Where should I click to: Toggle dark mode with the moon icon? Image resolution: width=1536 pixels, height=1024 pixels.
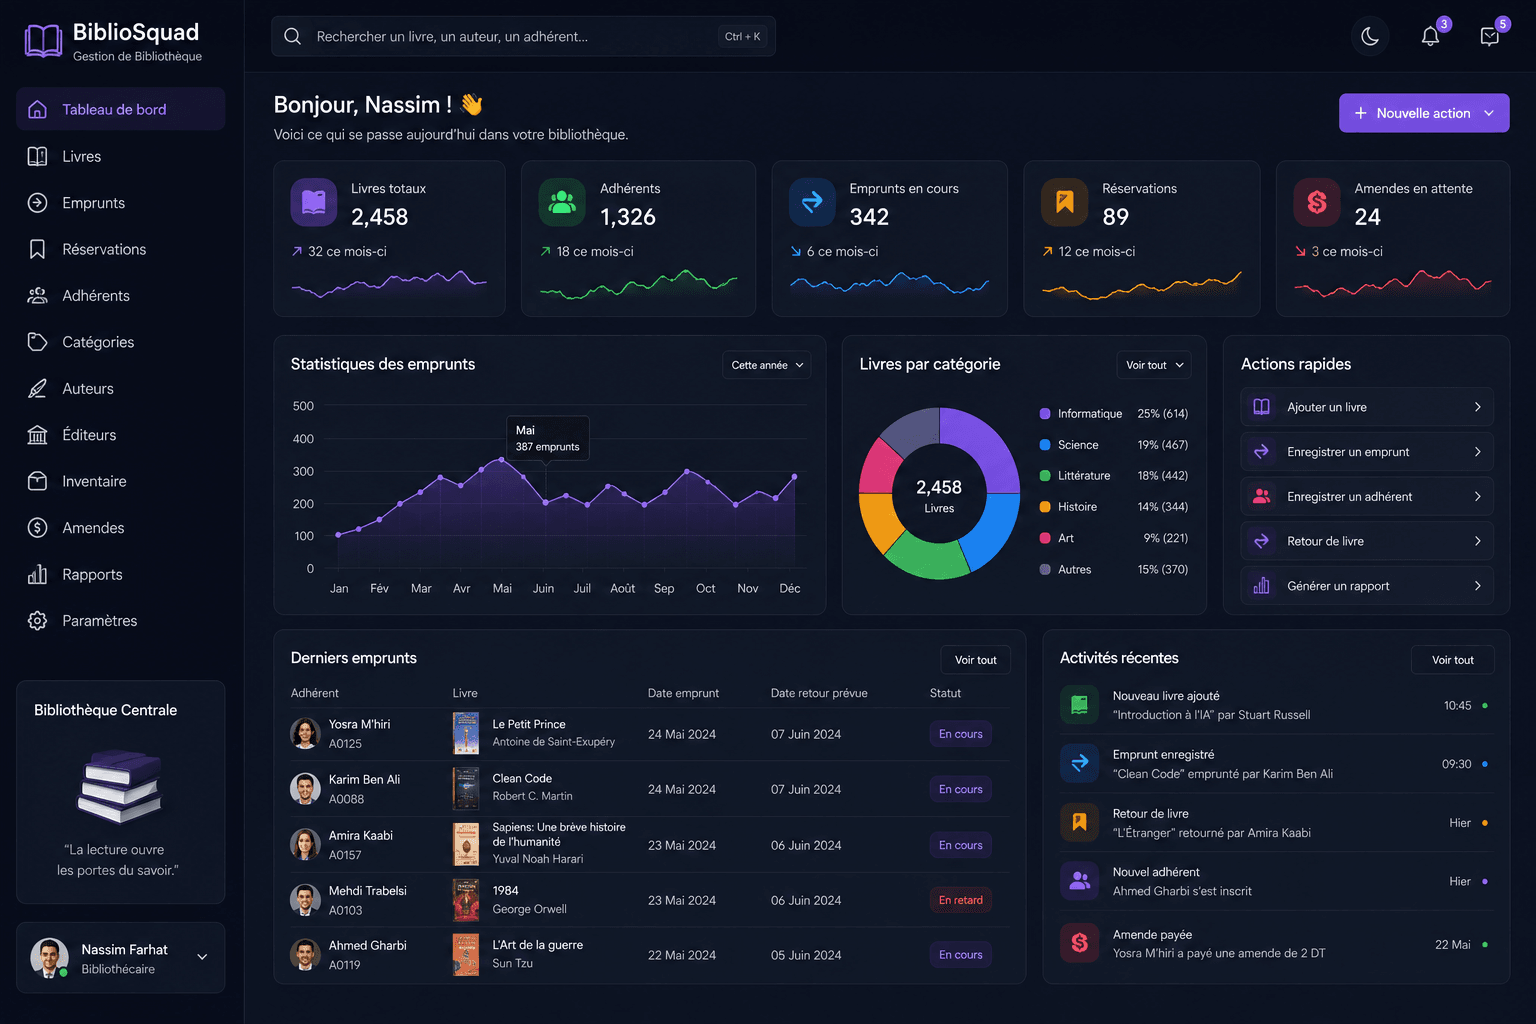(1370, 37)
